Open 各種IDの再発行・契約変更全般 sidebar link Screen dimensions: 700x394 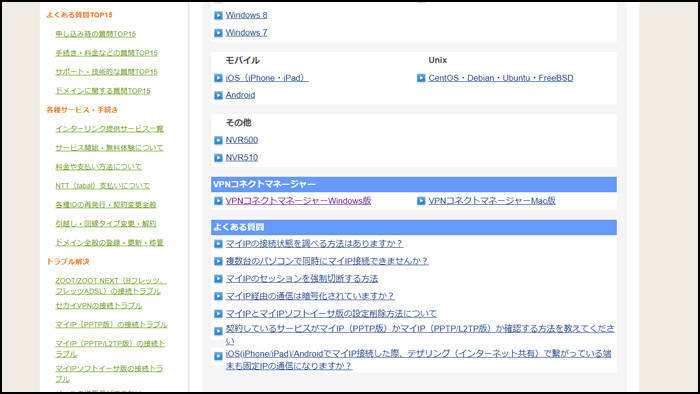coord(106,205)
